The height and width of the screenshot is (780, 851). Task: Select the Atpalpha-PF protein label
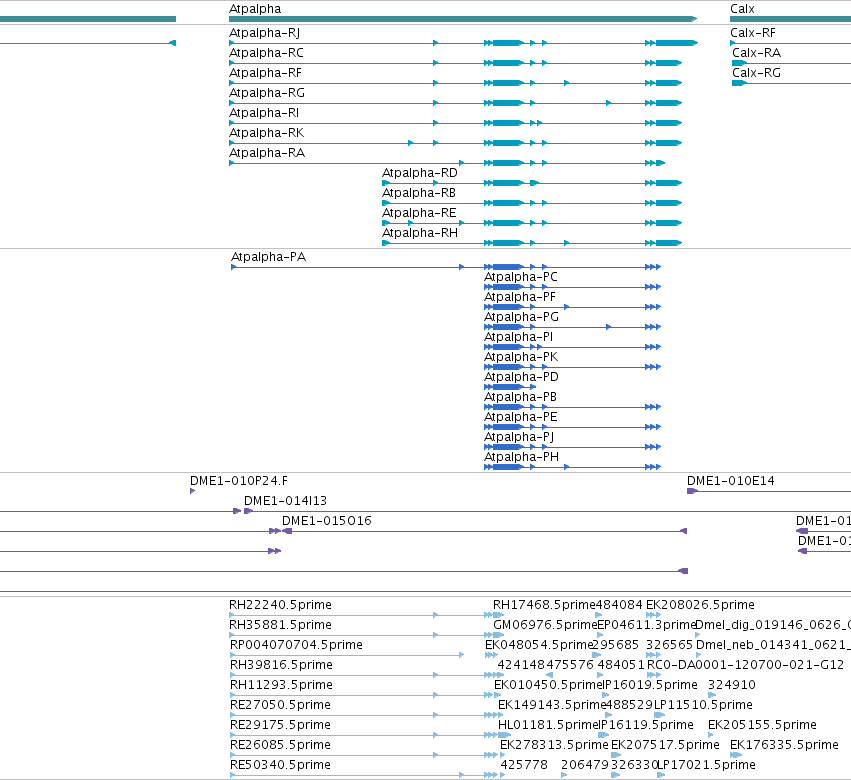click(x=519, y=297)
